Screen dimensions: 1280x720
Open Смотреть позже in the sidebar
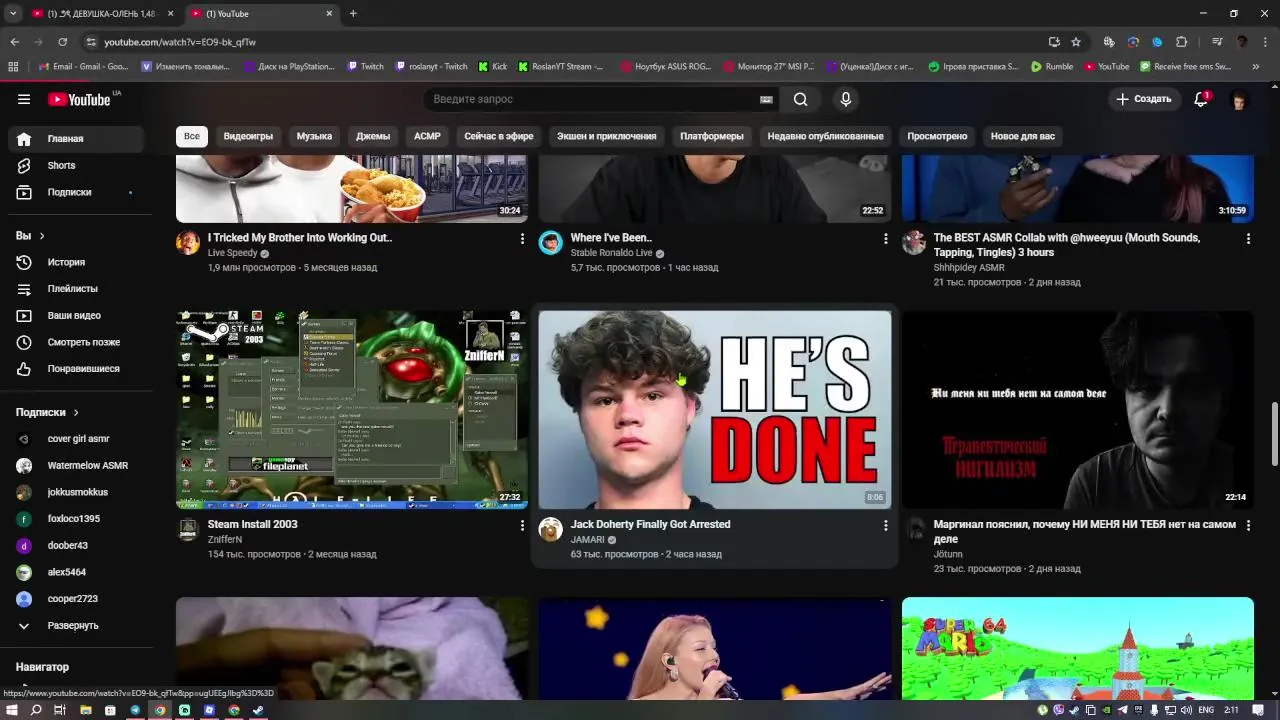78,342
